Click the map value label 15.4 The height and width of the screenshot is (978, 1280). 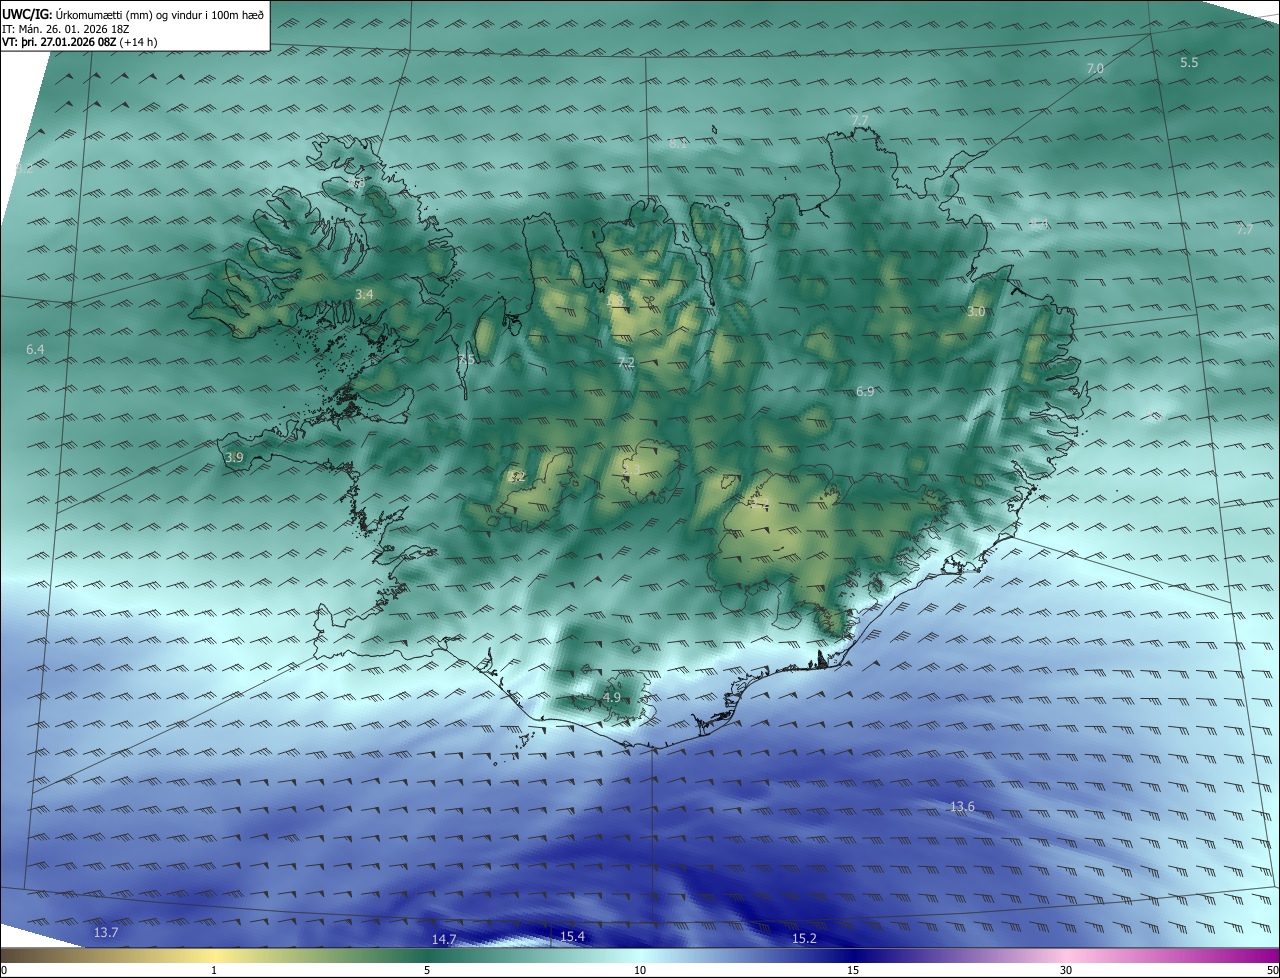pyautogui.click(x=572, y=936)
